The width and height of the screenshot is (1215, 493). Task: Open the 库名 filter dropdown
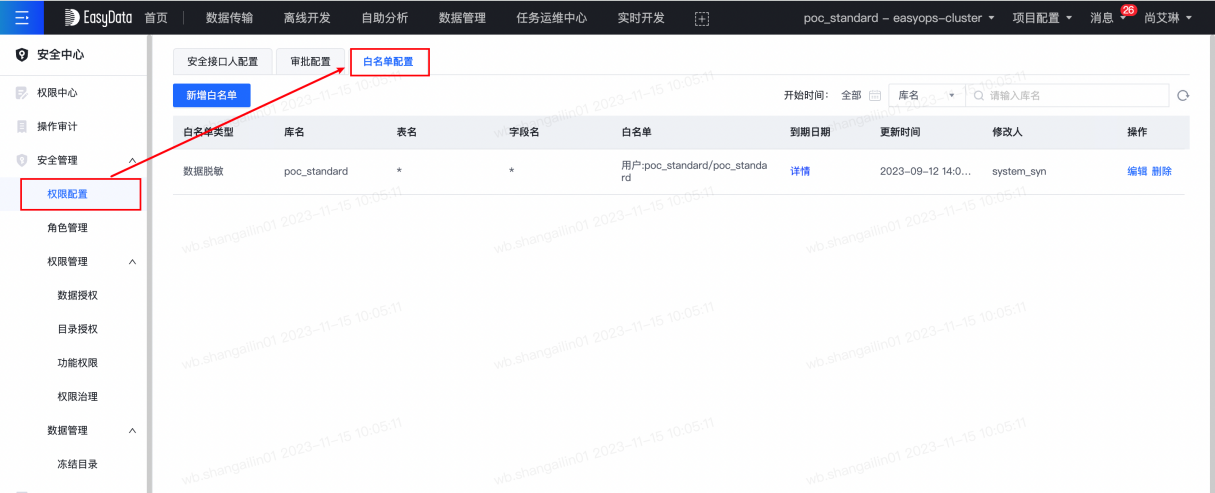point(926,95)
